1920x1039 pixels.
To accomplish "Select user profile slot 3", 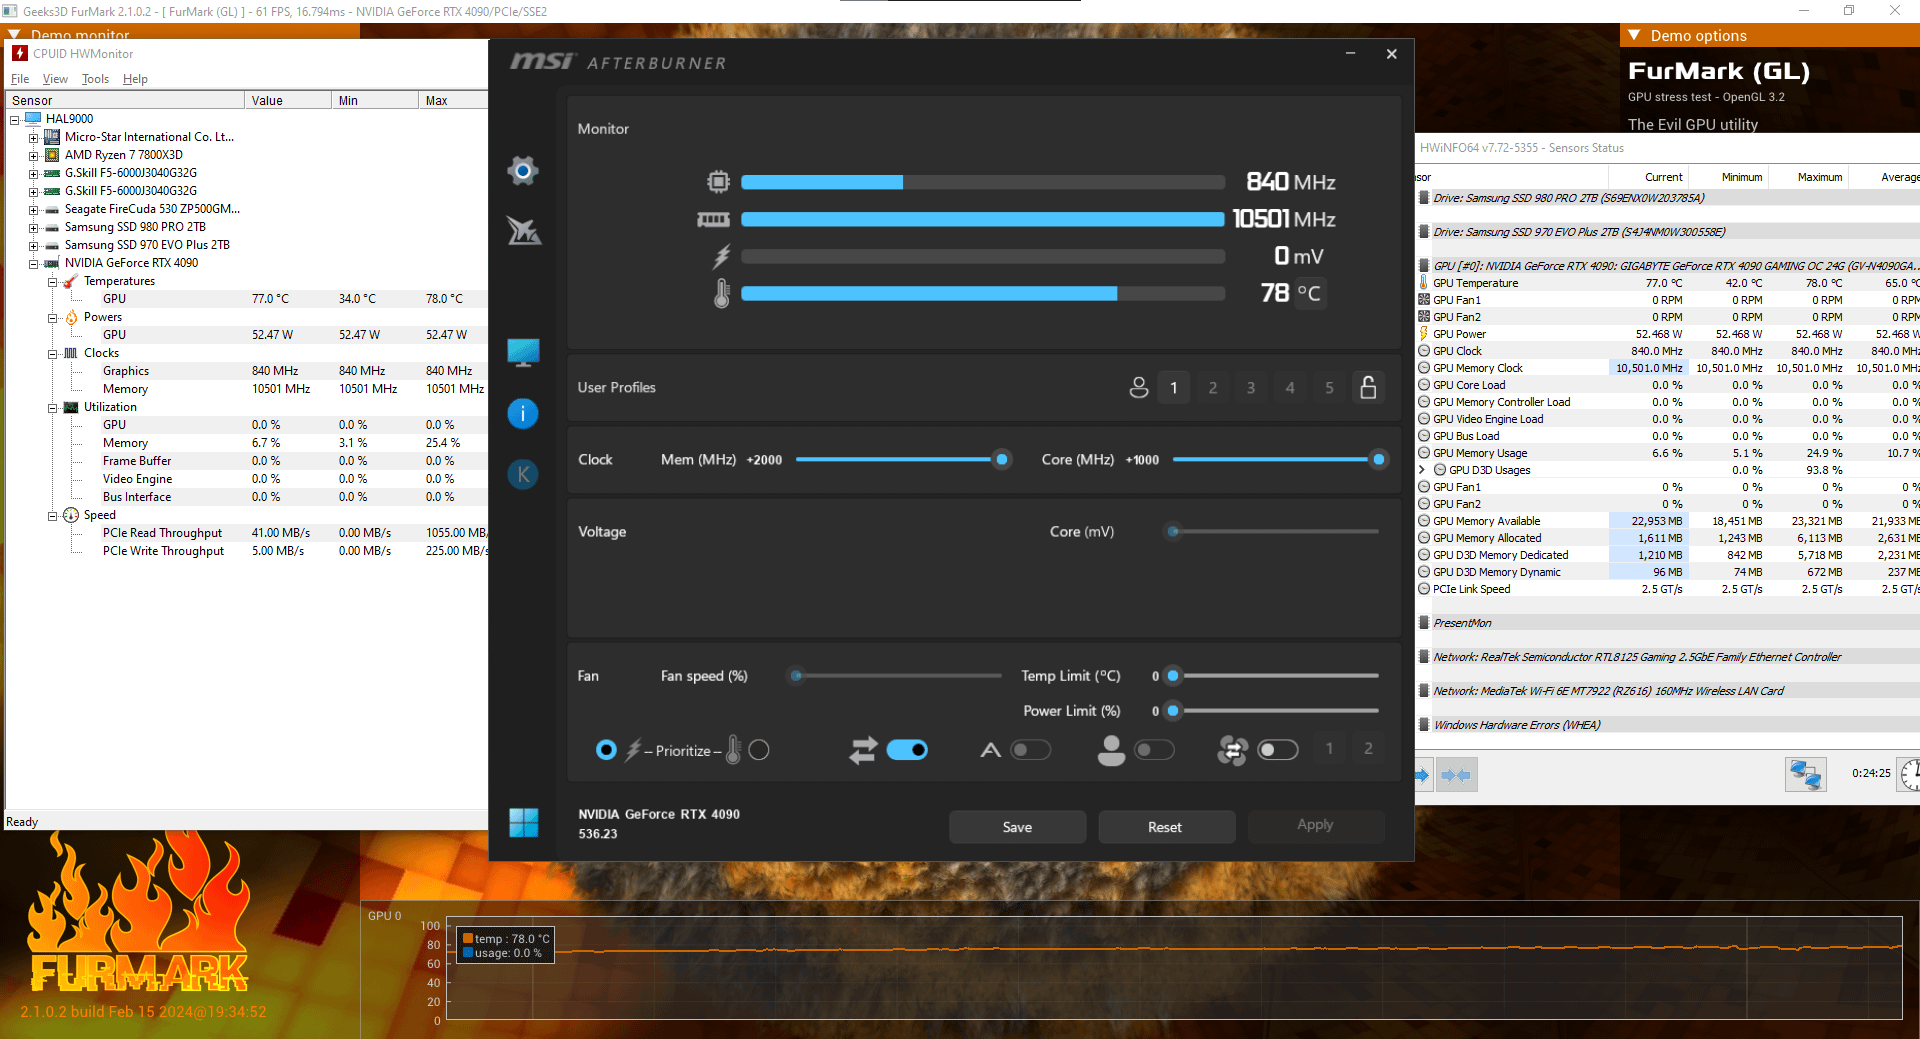I will 1251,388.
